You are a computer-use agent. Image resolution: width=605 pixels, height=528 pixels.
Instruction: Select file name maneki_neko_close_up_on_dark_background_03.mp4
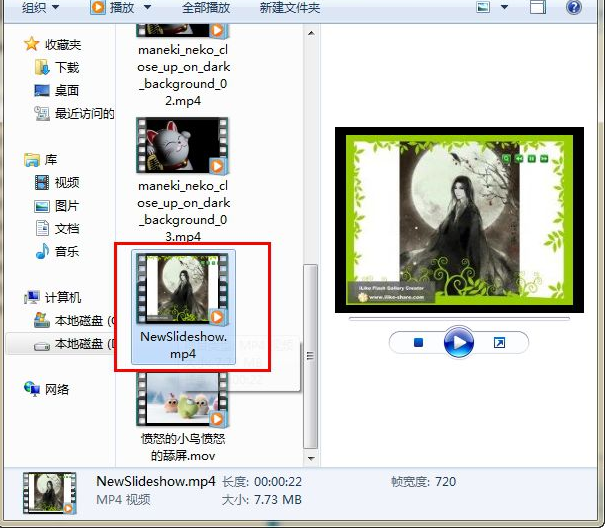[183, 211]
